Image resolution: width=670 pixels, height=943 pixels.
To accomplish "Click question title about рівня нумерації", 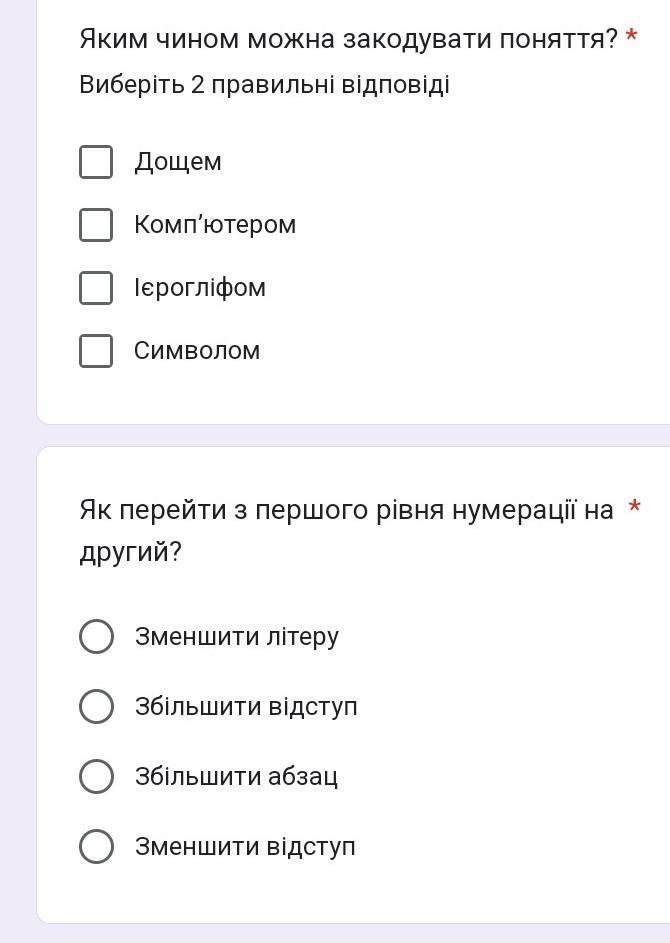I will (346, 531).
